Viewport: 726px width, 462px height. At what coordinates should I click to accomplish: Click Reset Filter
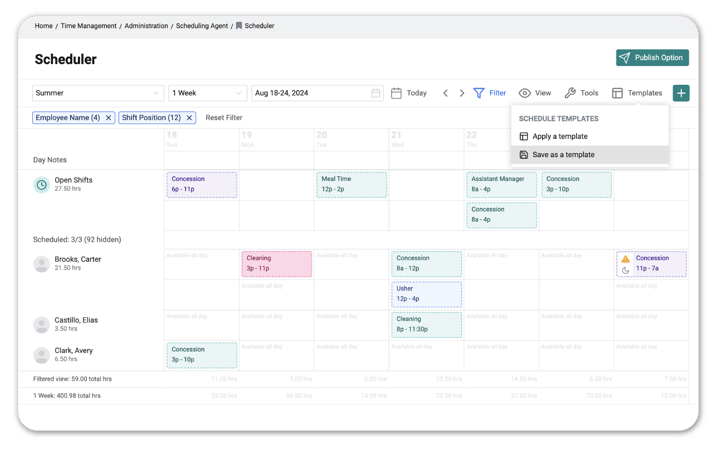click(x=224, y=118)
